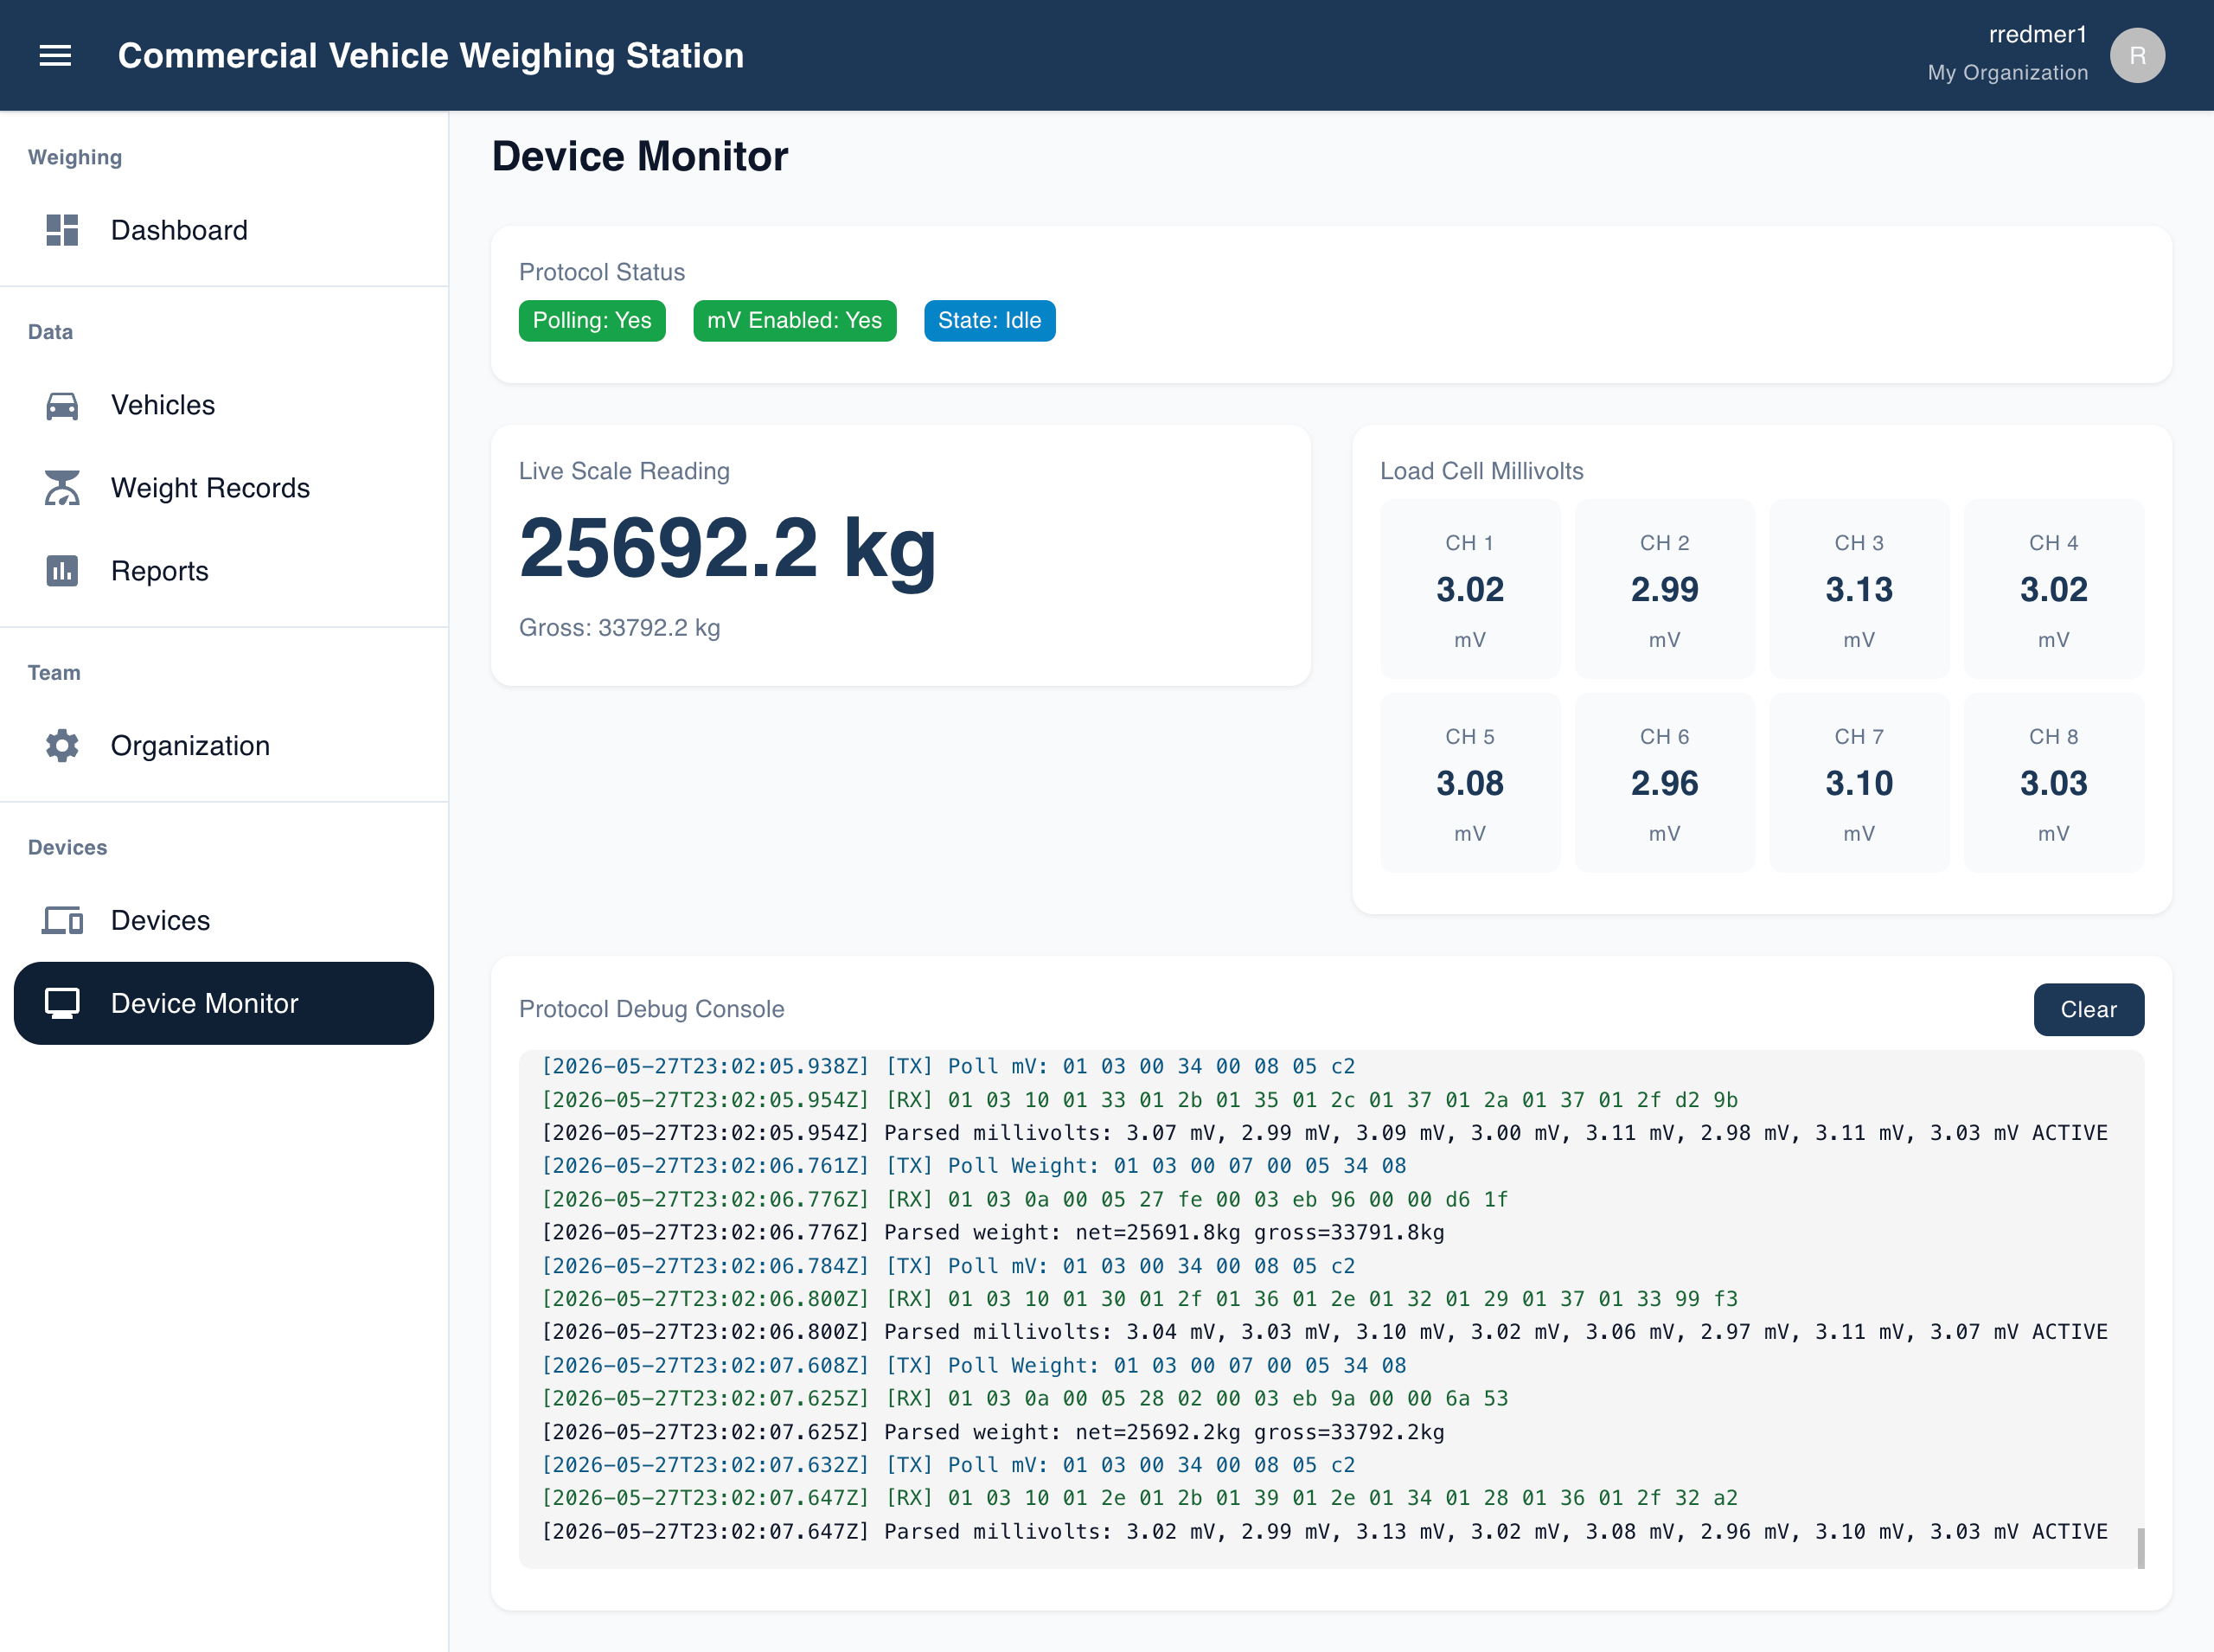
Task: Click the 23:02:07.608Z TX Poll Weight line
Action: pos(974,1365)
